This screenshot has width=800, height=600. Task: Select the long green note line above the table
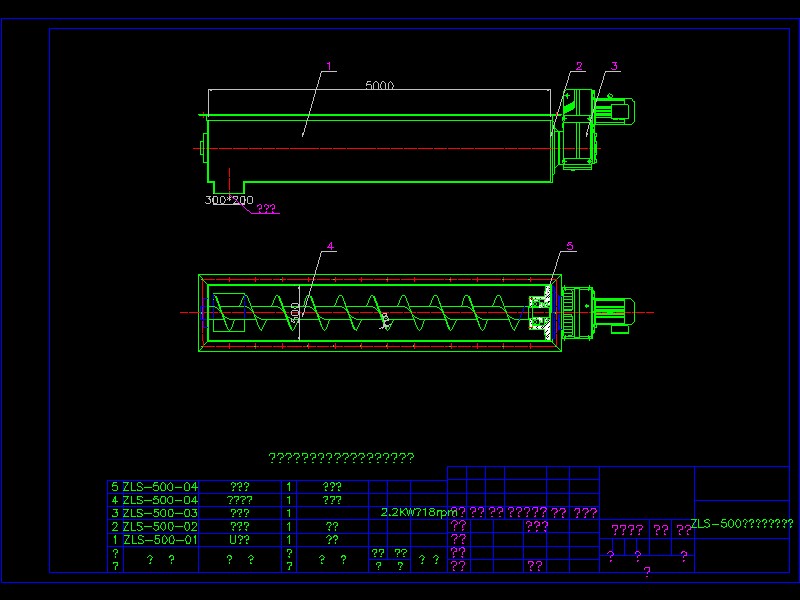(x=341, y=458)
